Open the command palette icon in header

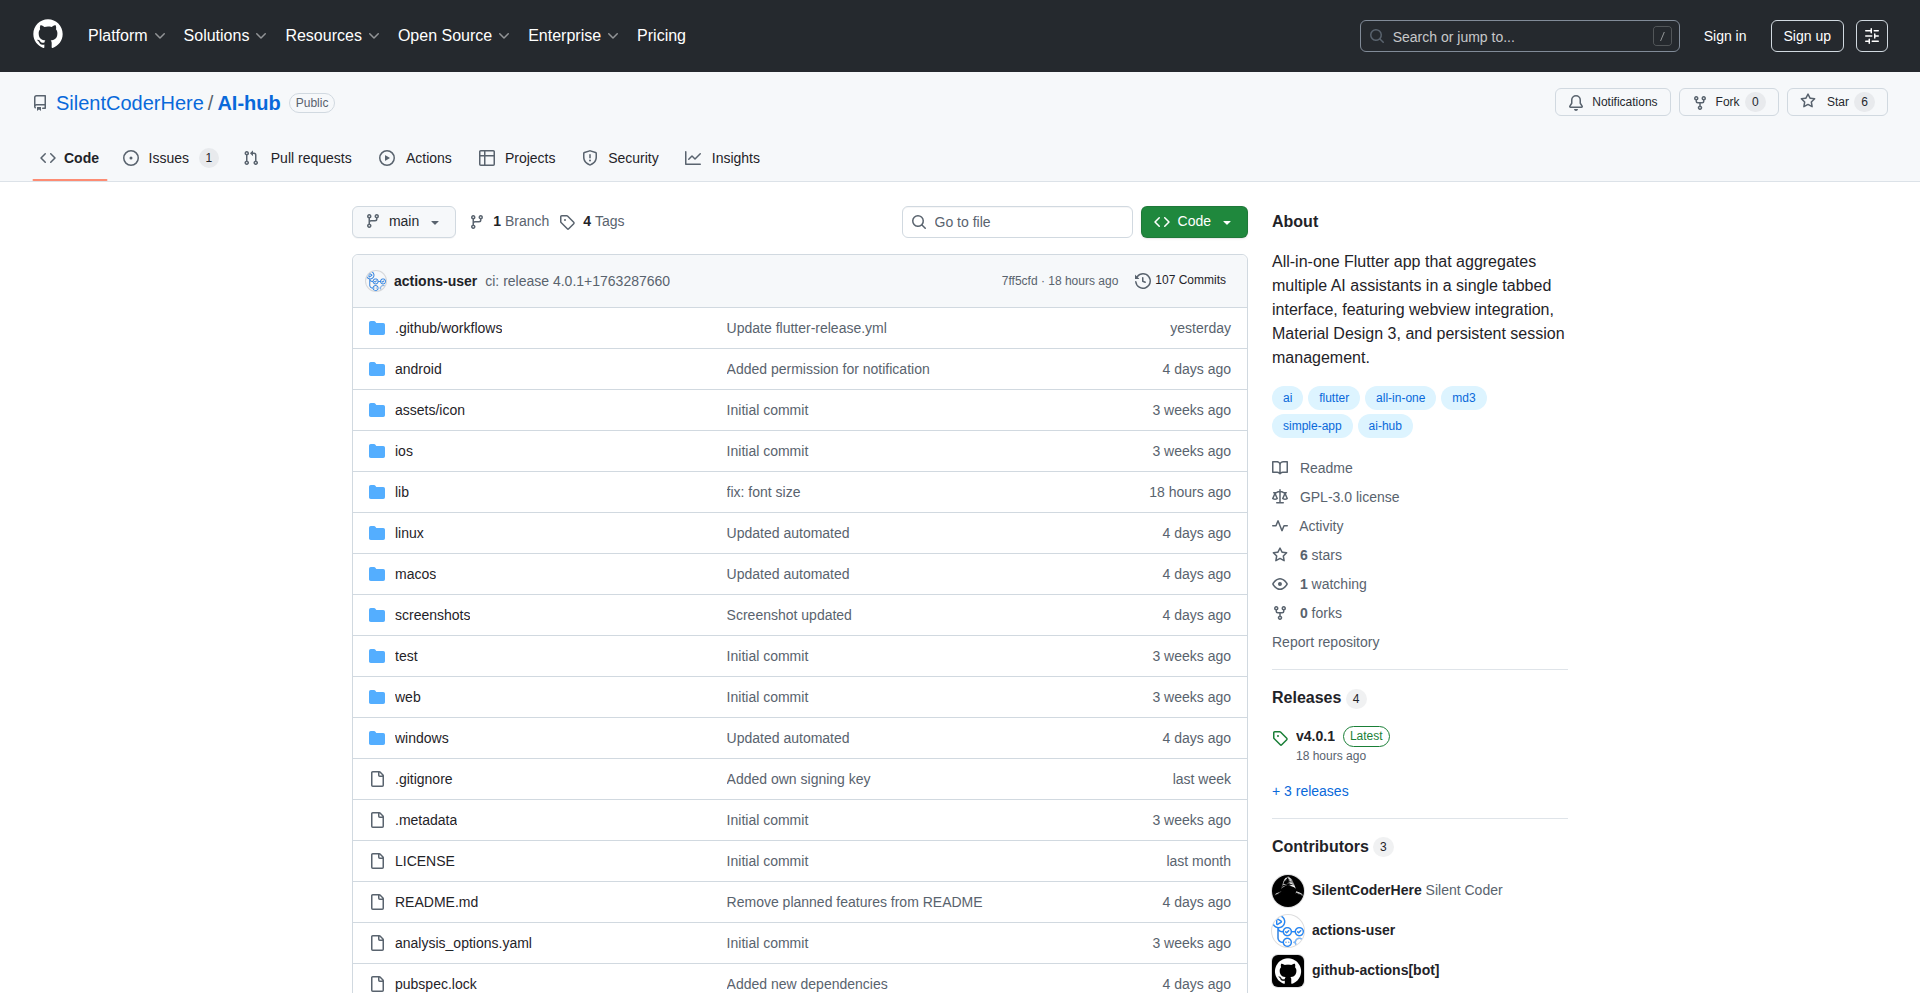[x=1872, y=36]
